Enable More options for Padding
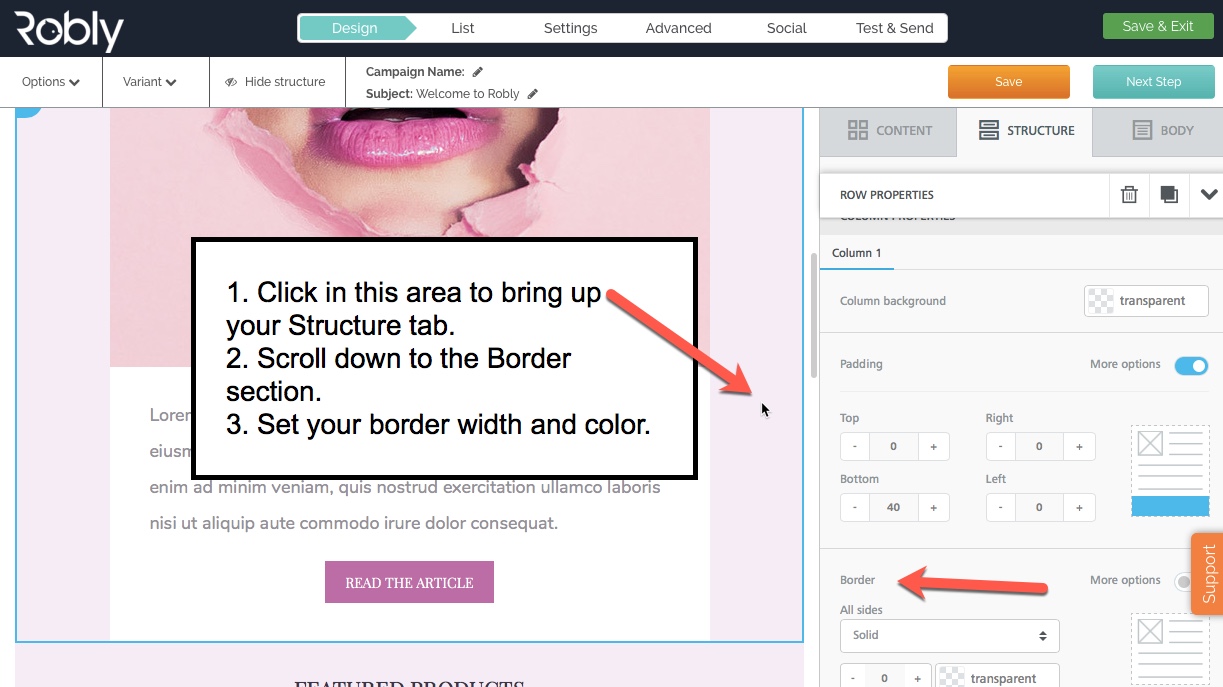Screen dimensions: 1223x687 tap(1189, 366)
